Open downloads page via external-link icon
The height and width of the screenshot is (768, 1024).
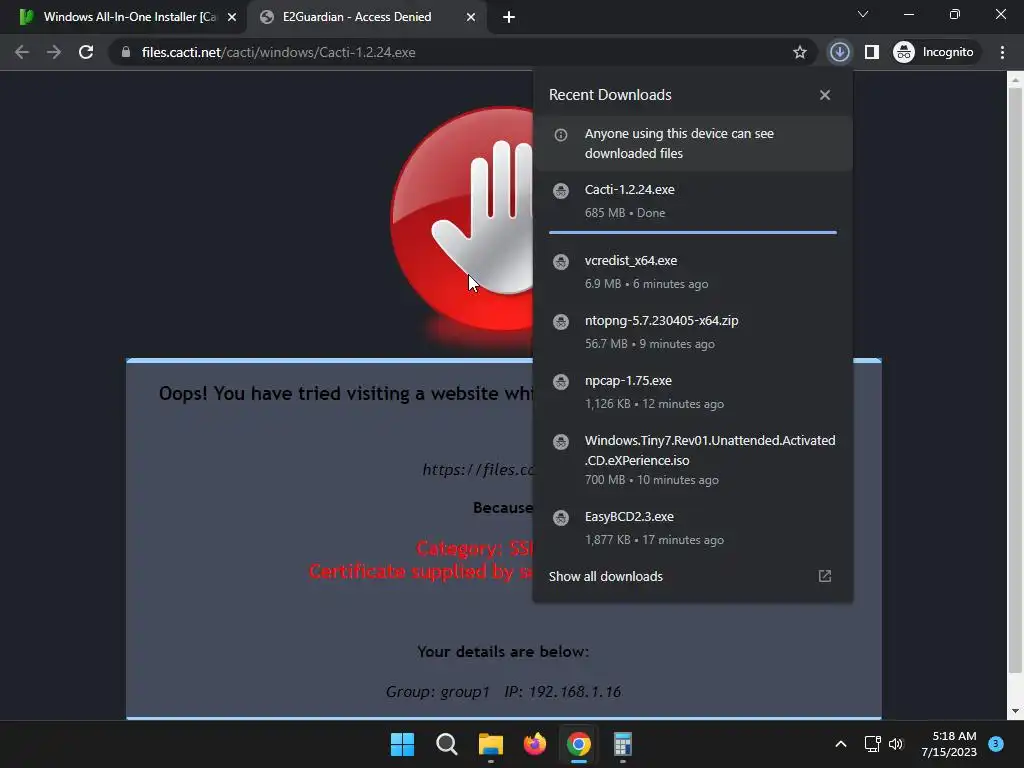(825, 576)
